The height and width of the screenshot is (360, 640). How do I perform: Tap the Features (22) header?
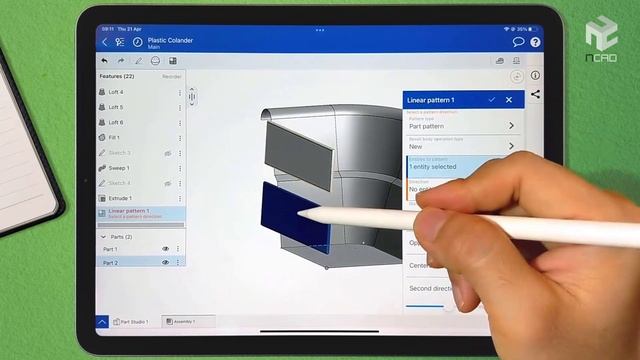click(117, 76)
